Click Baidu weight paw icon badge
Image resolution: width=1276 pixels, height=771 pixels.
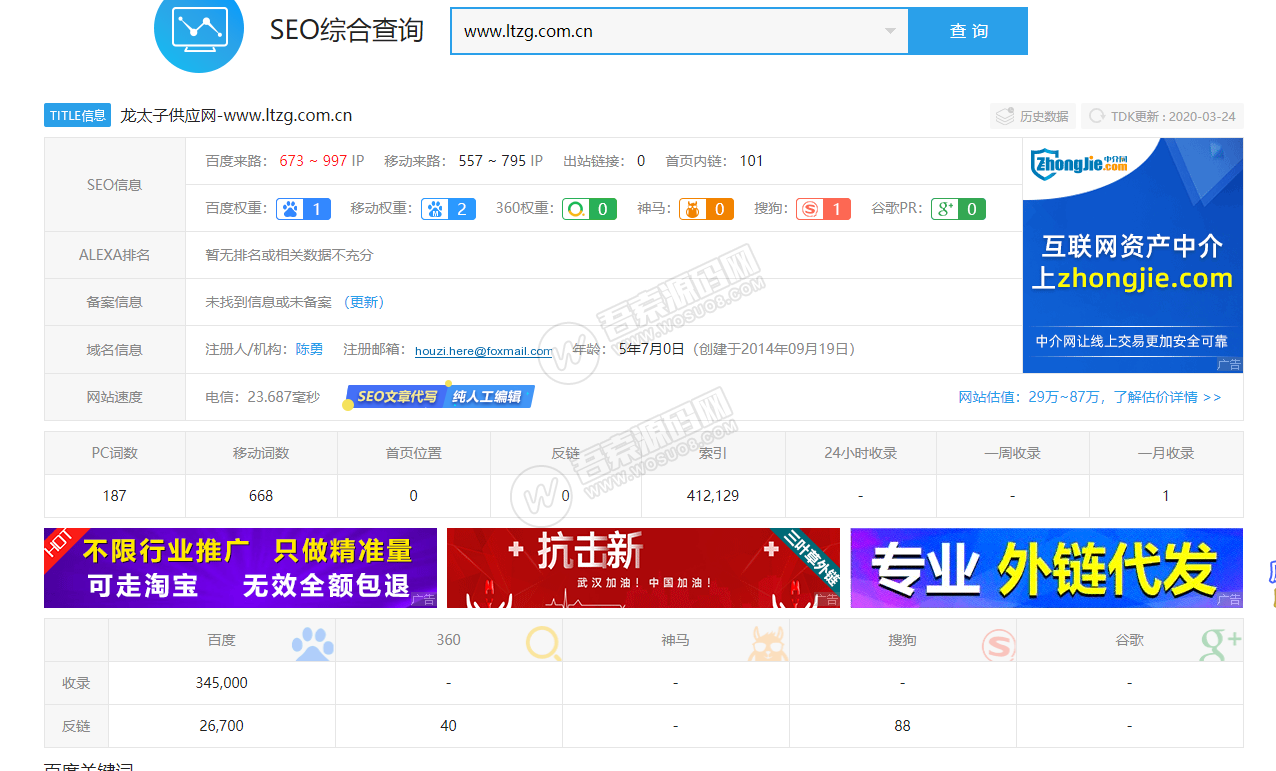click(303, 209)
